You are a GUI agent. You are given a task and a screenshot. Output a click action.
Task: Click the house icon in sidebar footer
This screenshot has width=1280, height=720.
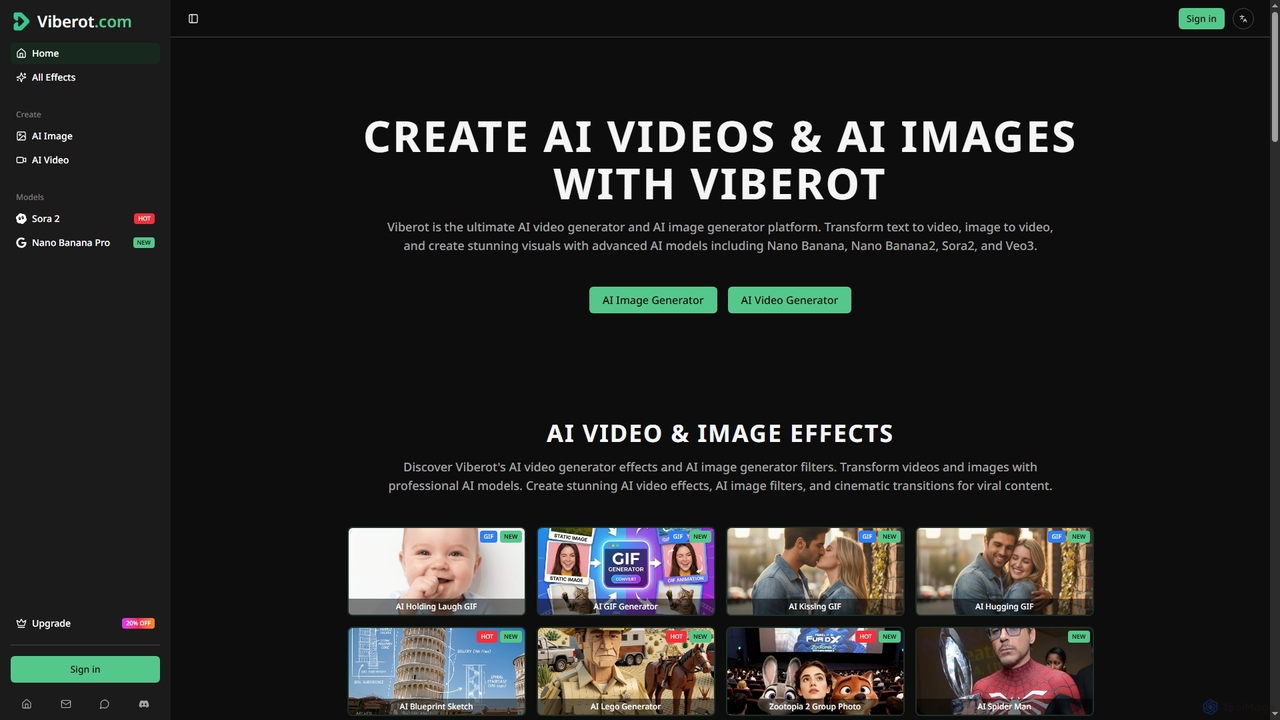tap(27, 704)
